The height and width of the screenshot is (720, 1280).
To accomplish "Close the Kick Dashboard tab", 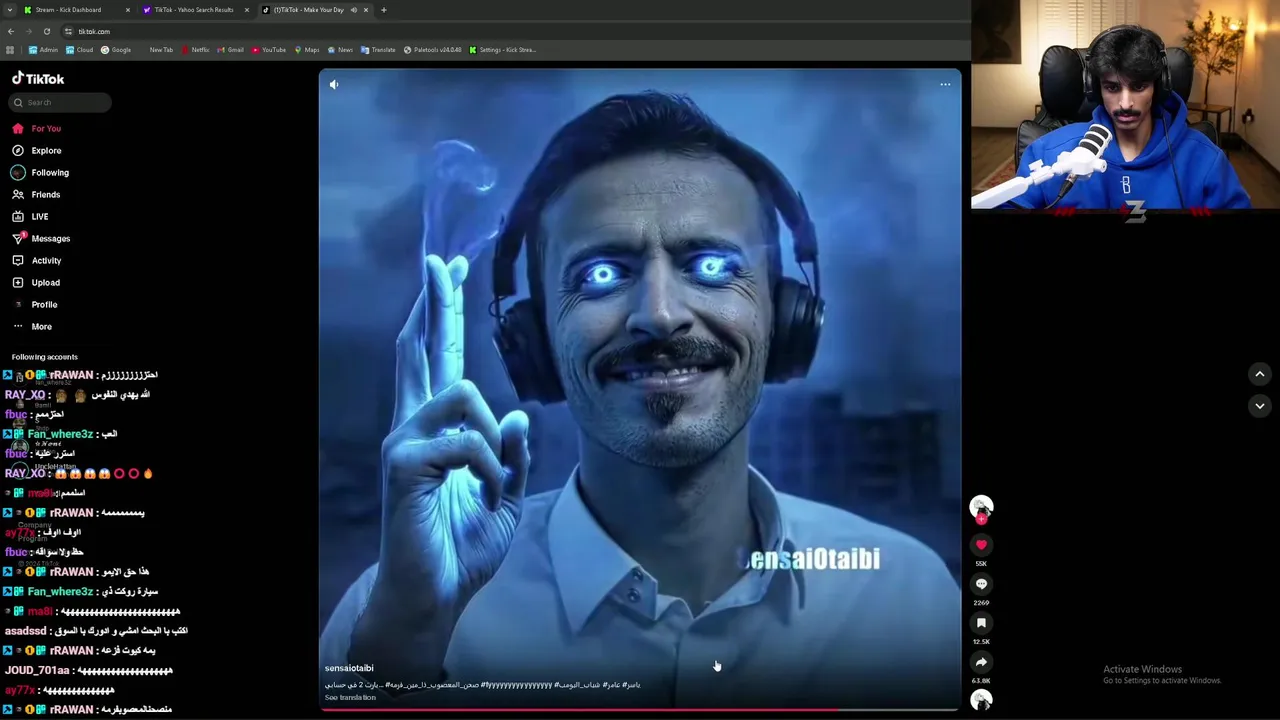I will (128, 10).
